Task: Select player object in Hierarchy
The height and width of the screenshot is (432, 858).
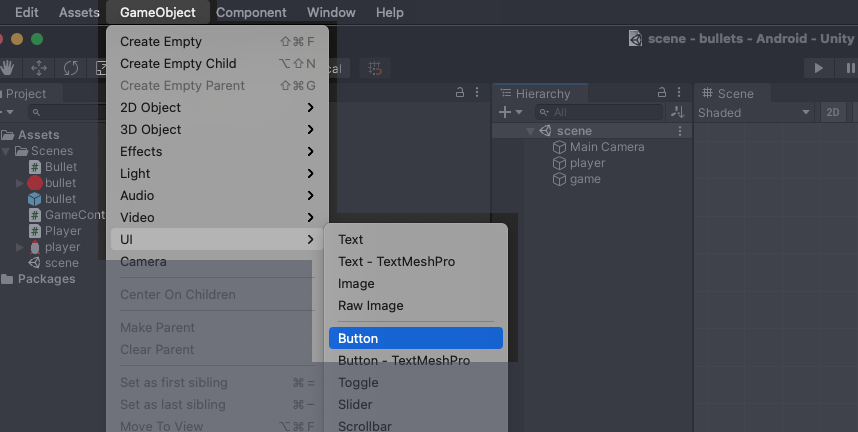Action: tap(578, 163)
